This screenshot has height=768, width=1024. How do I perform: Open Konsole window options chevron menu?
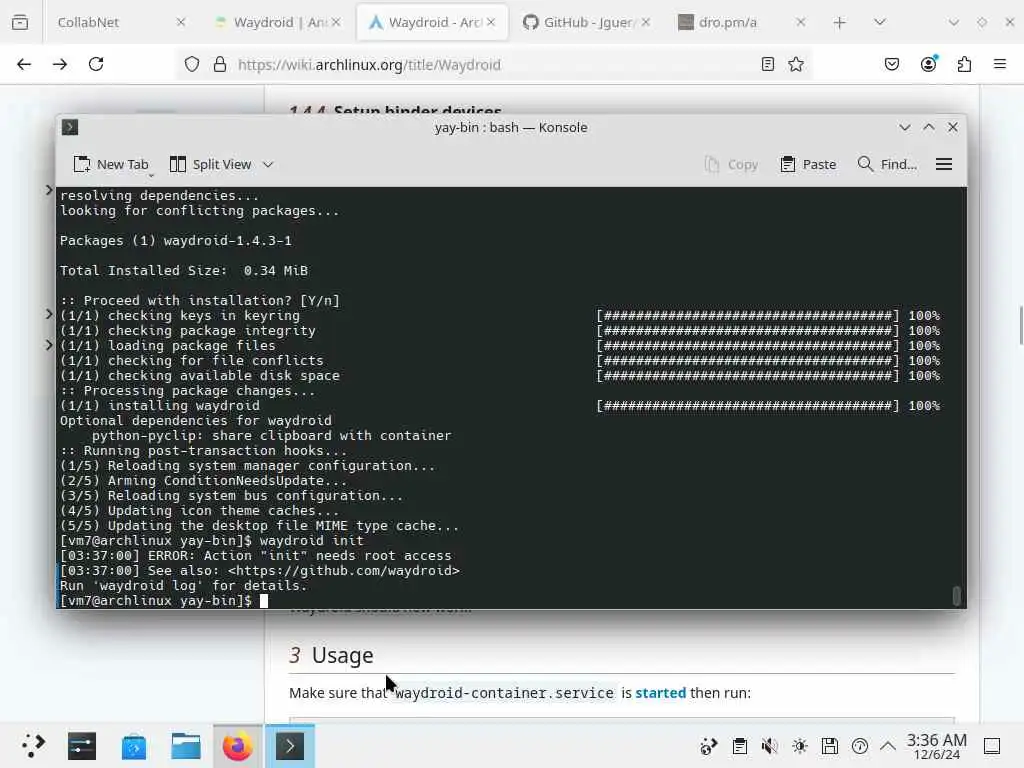904,127
